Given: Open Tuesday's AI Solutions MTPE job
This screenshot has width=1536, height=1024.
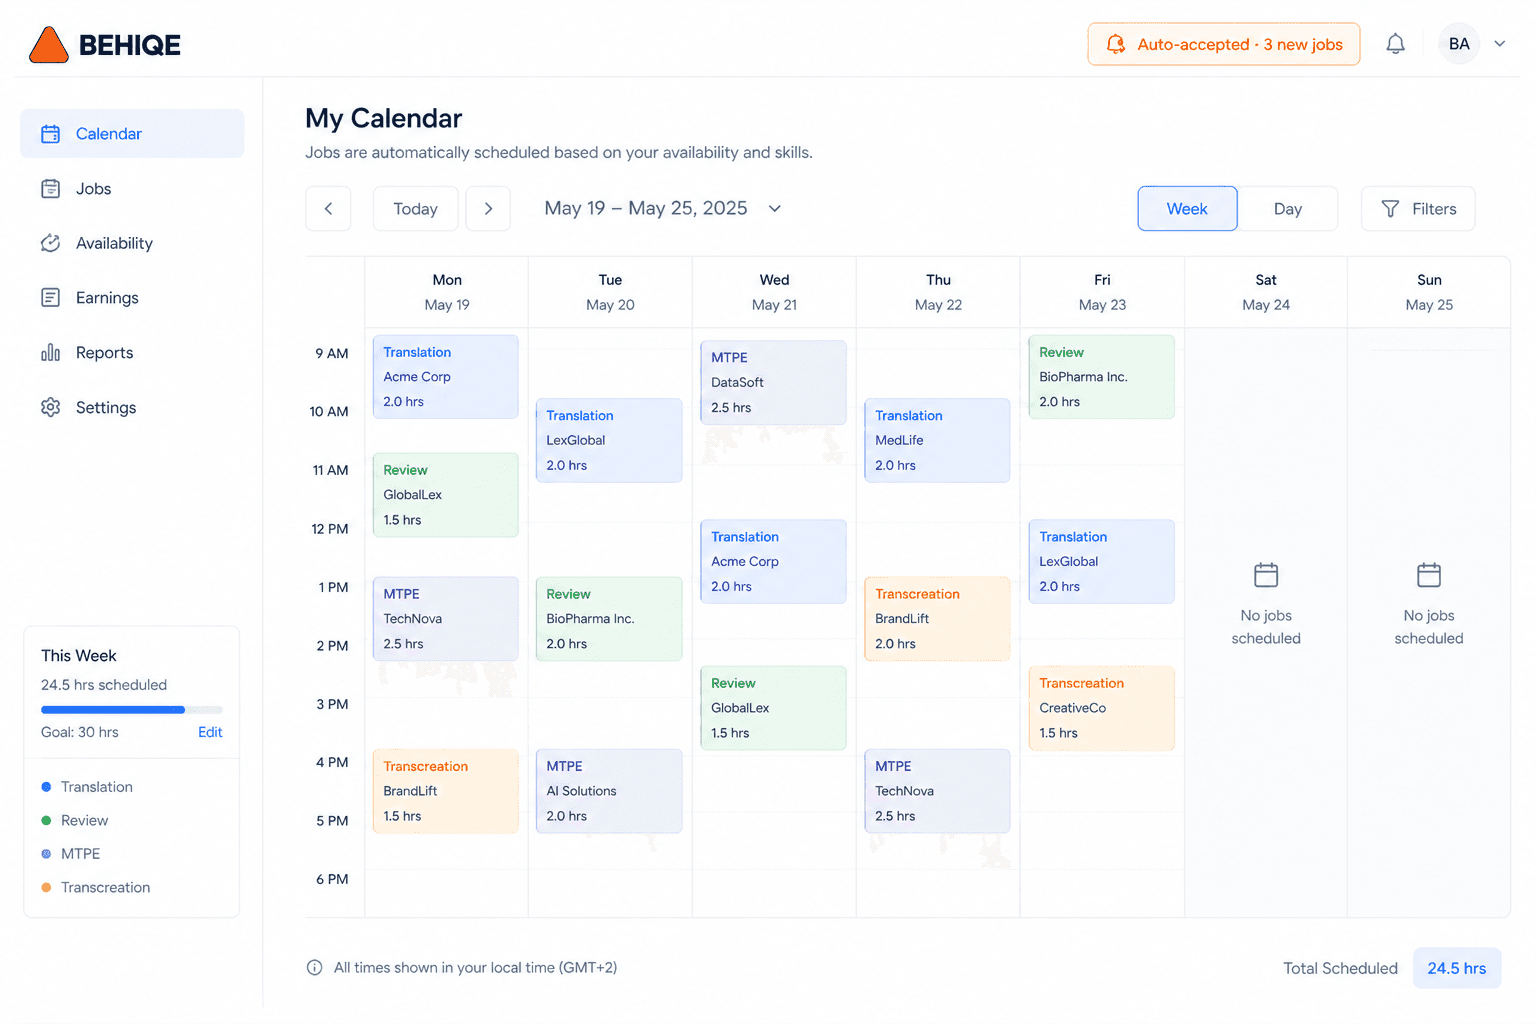Looking at the screenshot, I should pyautogui.click(x=609, y=791).
